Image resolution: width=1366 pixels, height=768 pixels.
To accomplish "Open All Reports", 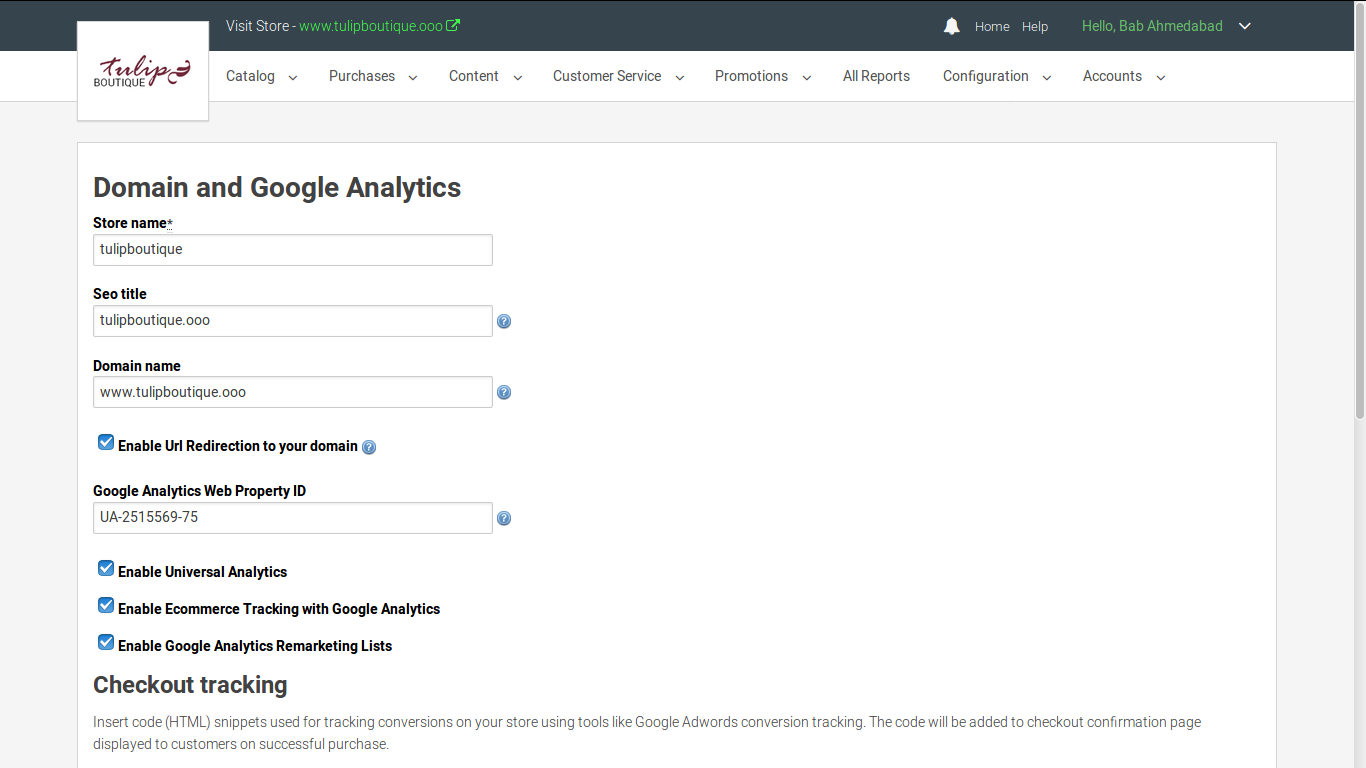I will pos(876,76).
